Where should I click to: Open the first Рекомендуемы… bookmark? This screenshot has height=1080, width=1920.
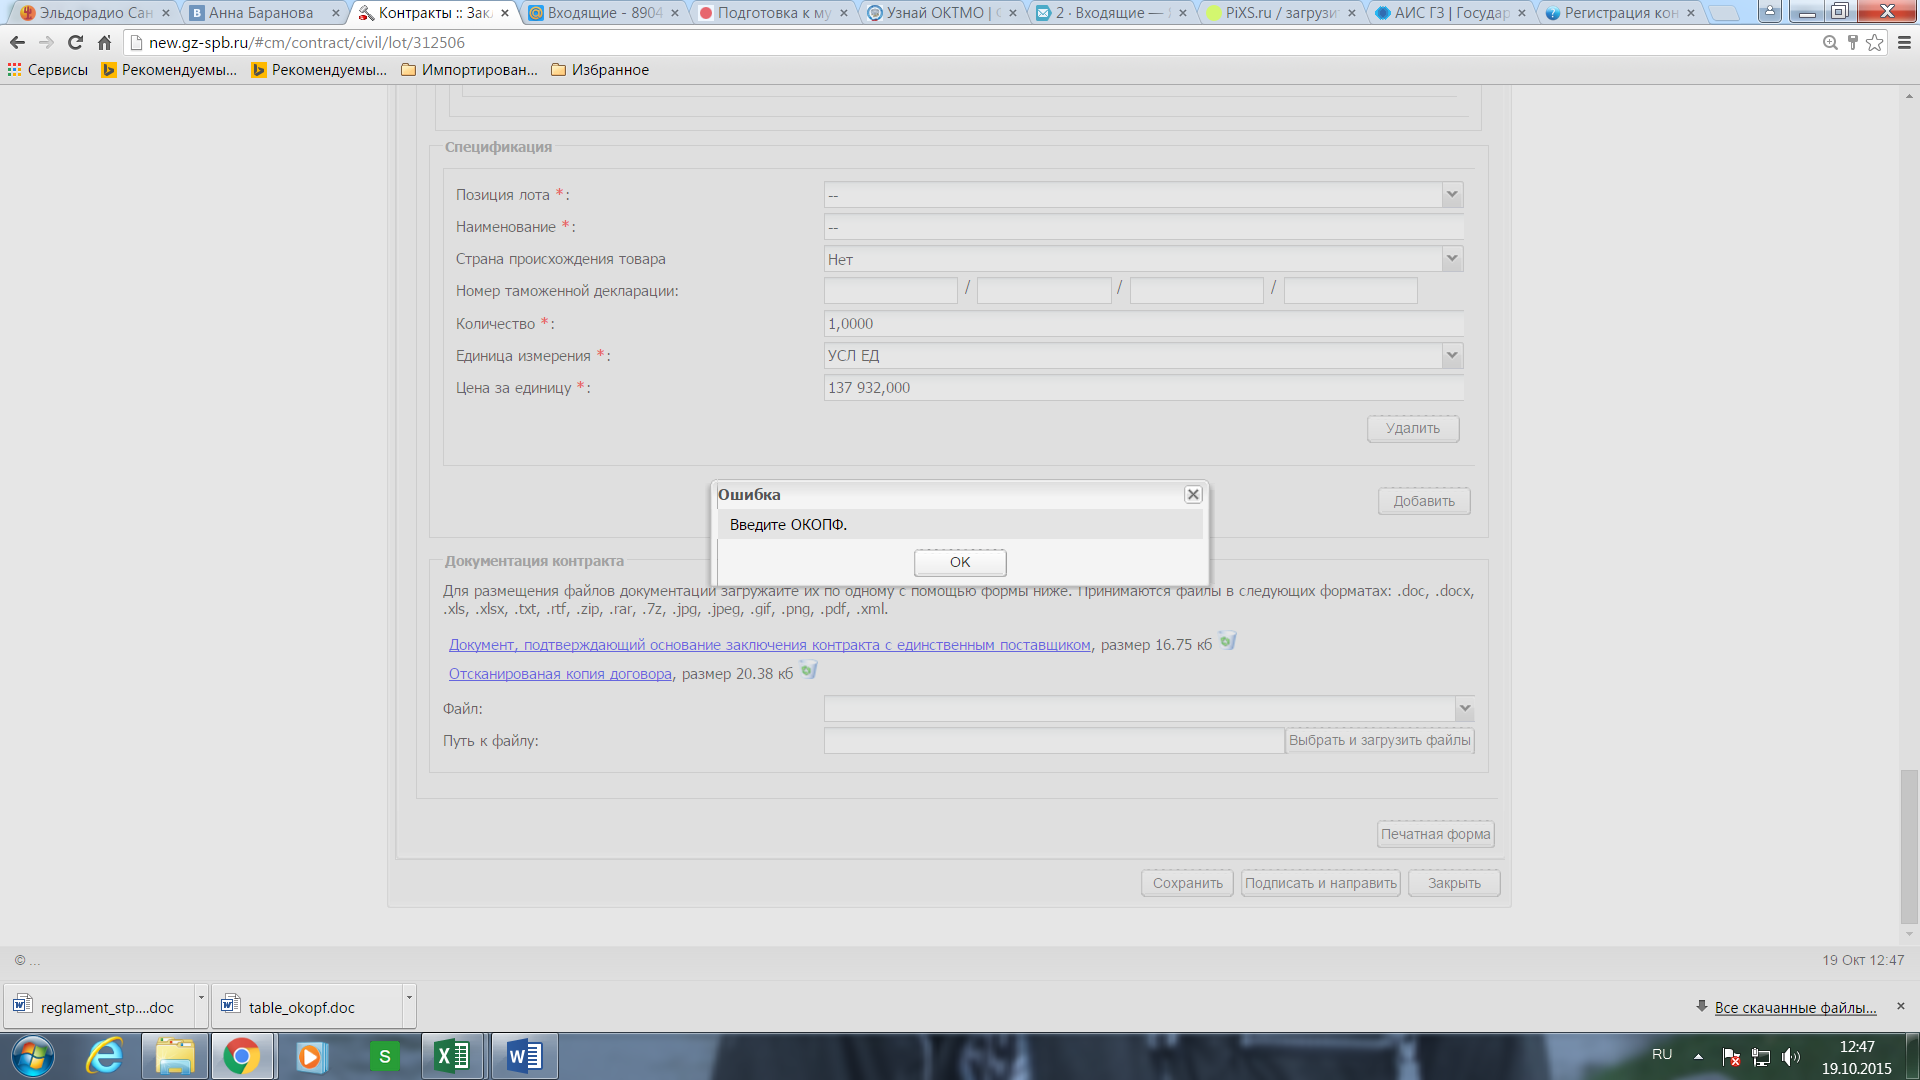click(169, 70)
